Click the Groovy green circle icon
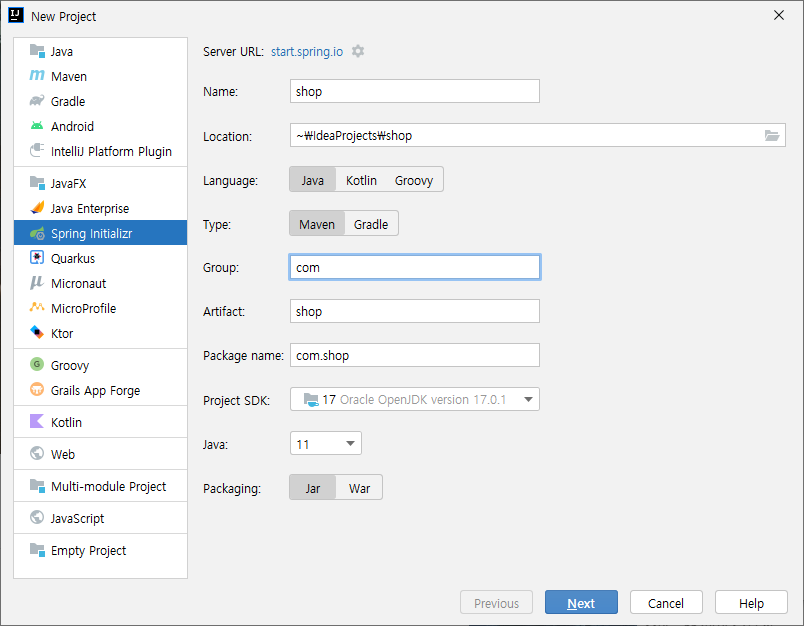The width and height of the screenshot is (804, 626). [x=37, y=365]
